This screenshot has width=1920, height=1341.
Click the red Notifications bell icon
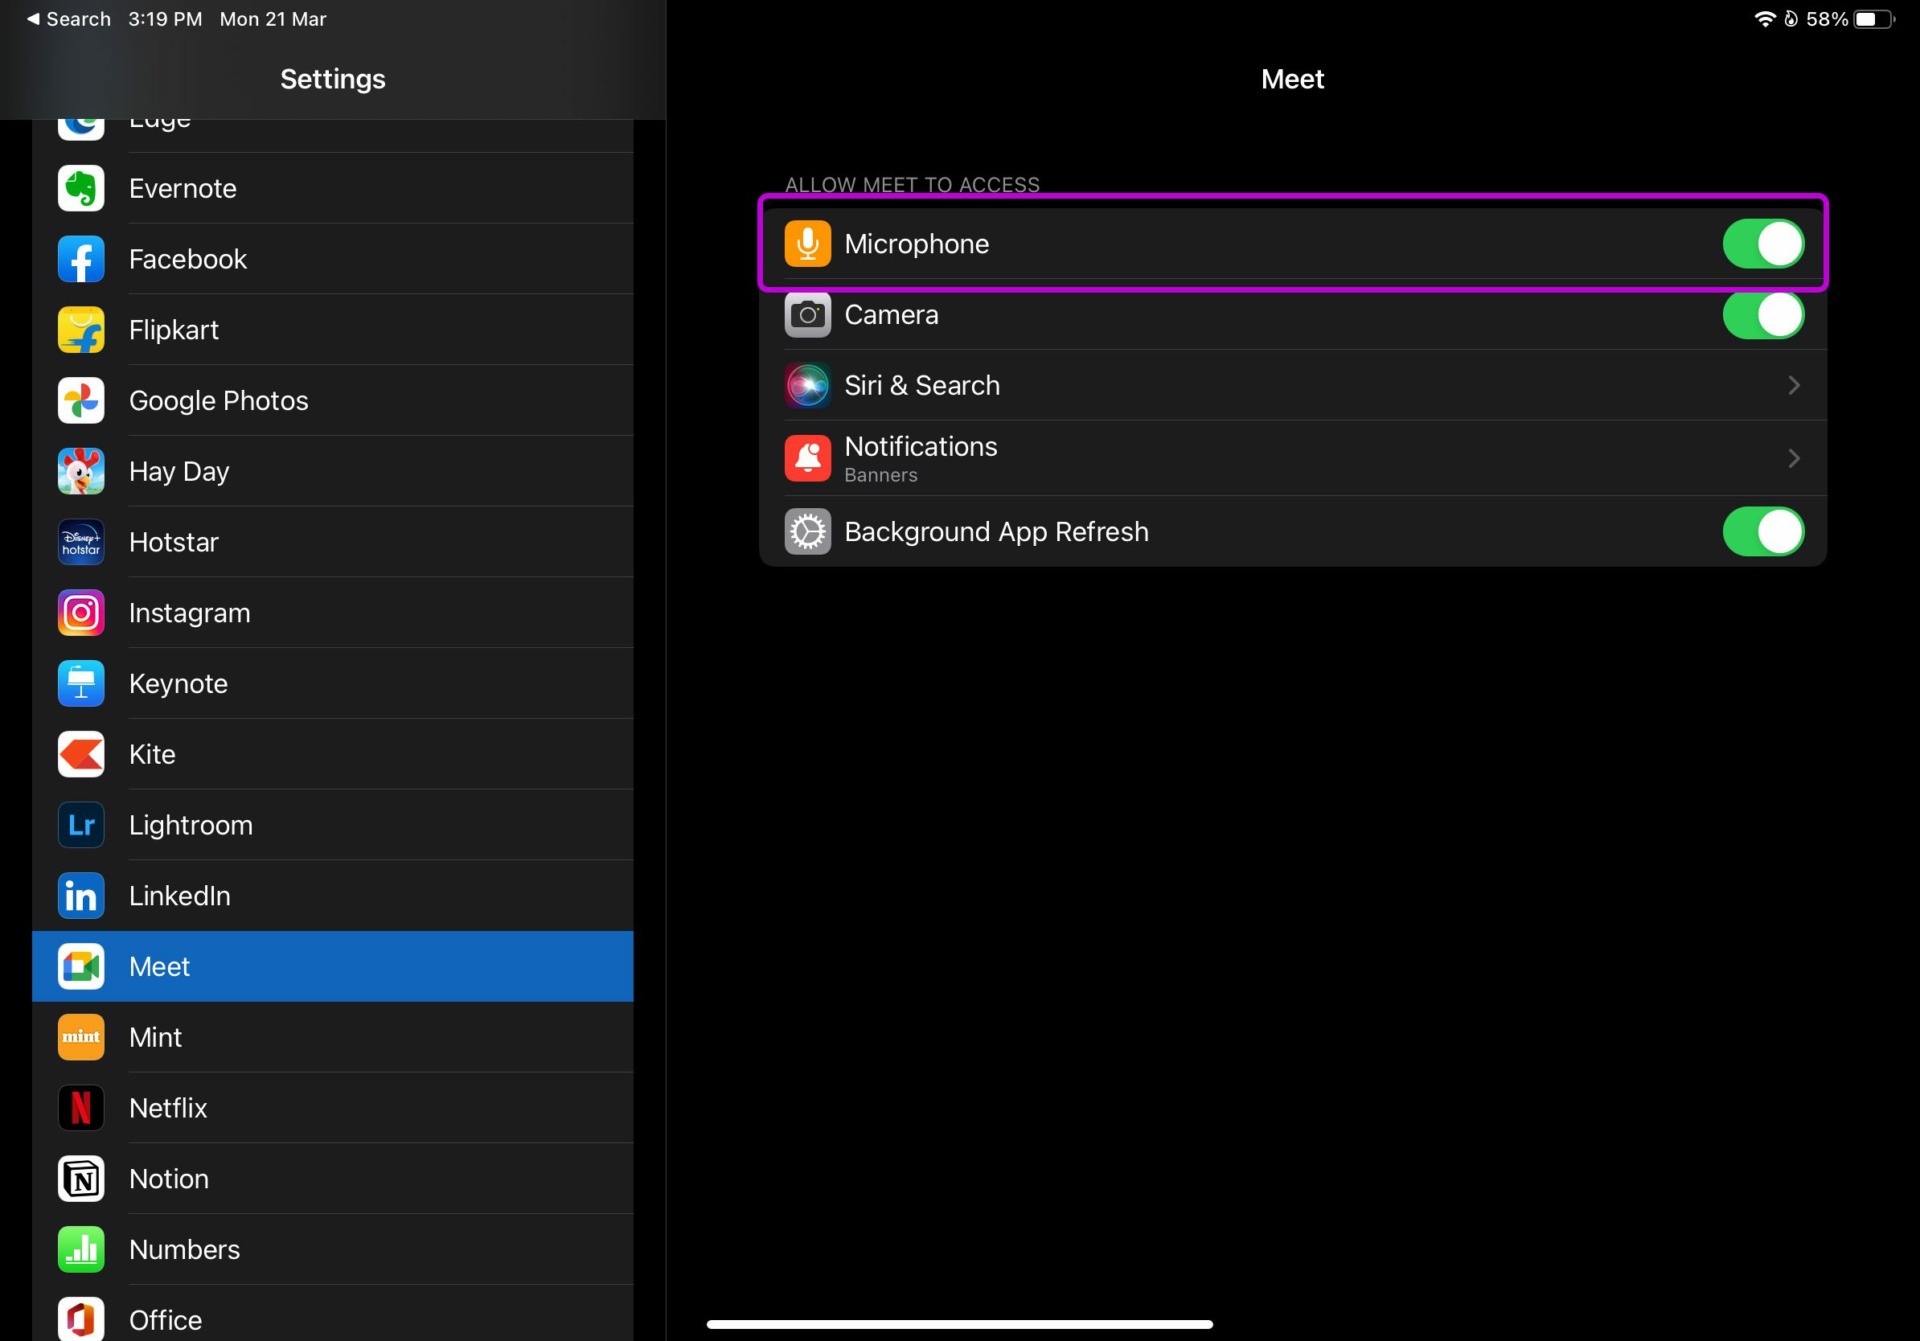pyautogui.click(x=807, y=457)
